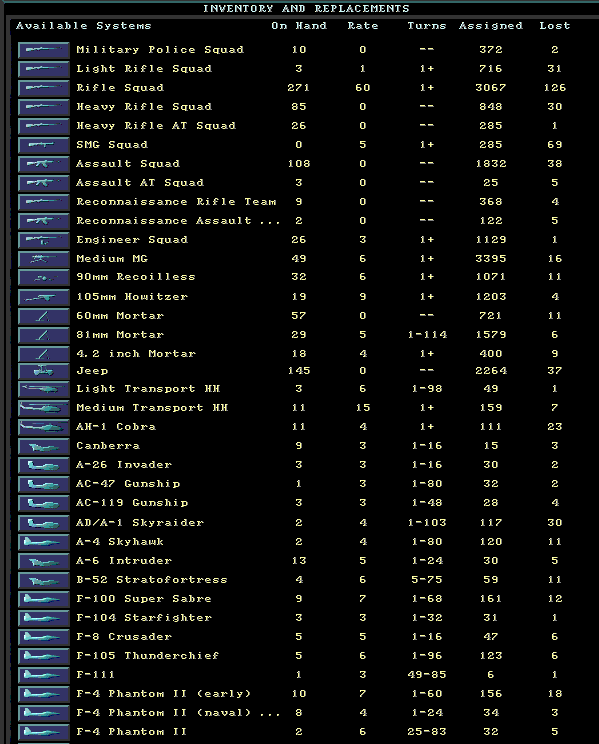Select the A-26 Invader aircraft icon
The width and height of the screenshot is (599, 744).
(44, 465)
